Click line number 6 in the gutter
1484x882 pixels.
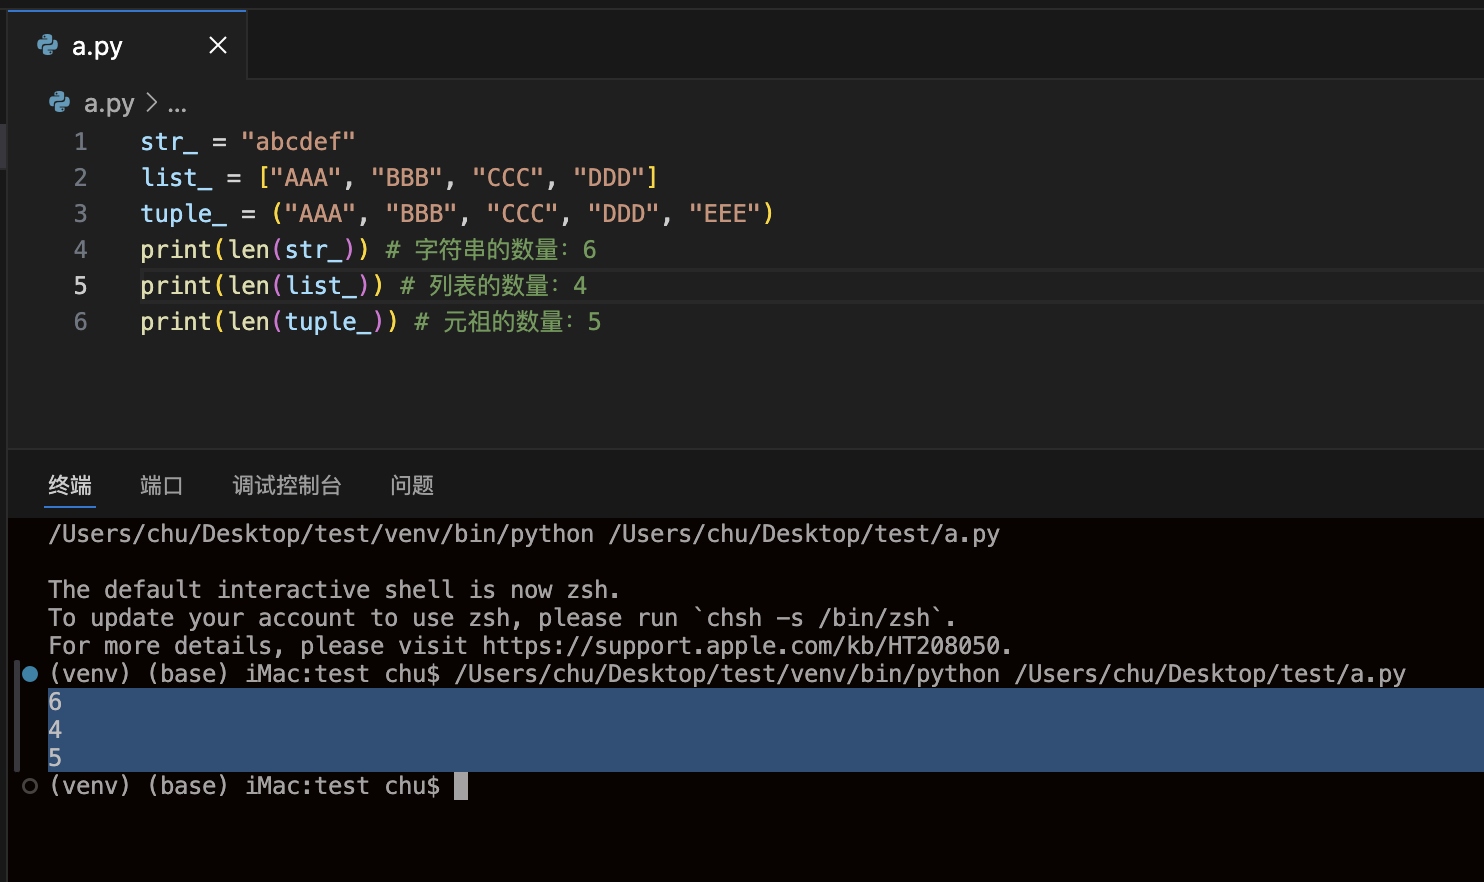tap(80, 322)
